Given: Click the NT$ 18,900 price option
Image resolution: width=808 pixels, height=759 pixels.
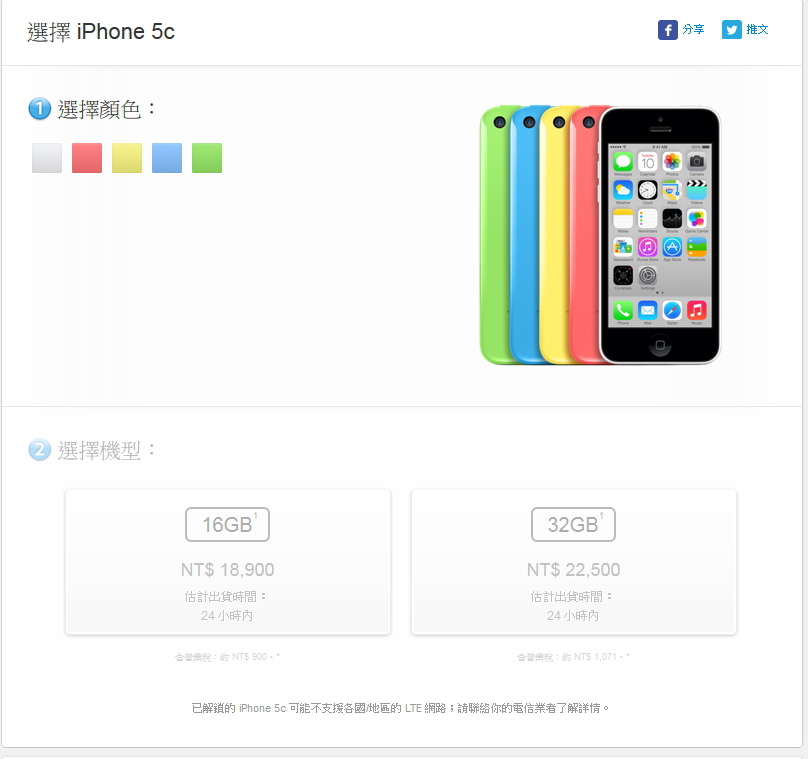Looking at the screenshot, I should [227, 569].
